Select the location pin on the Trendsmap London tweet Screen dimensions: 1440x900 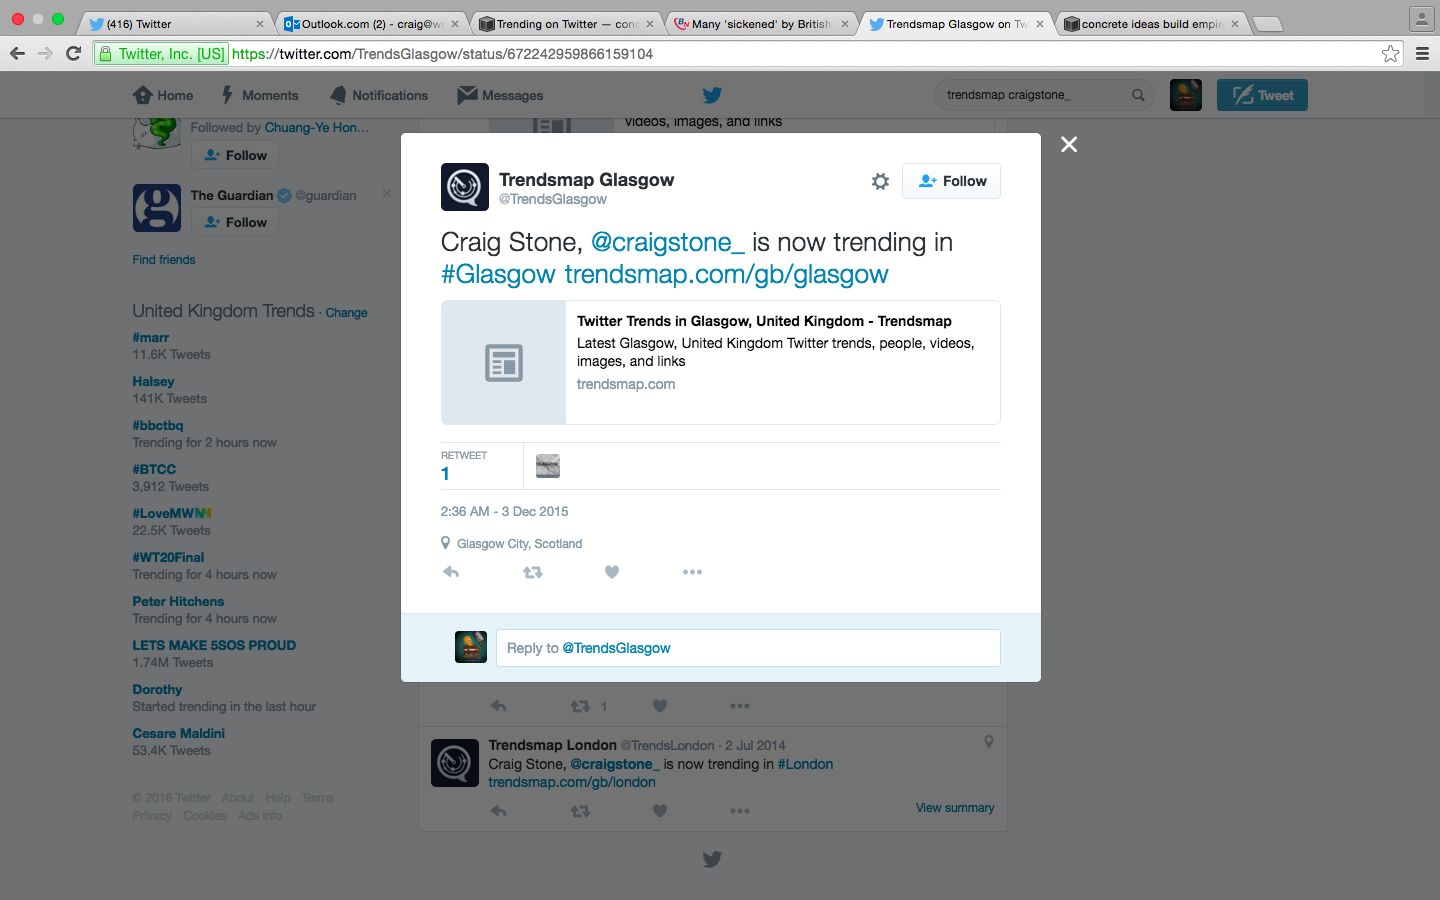coord(989,742)
